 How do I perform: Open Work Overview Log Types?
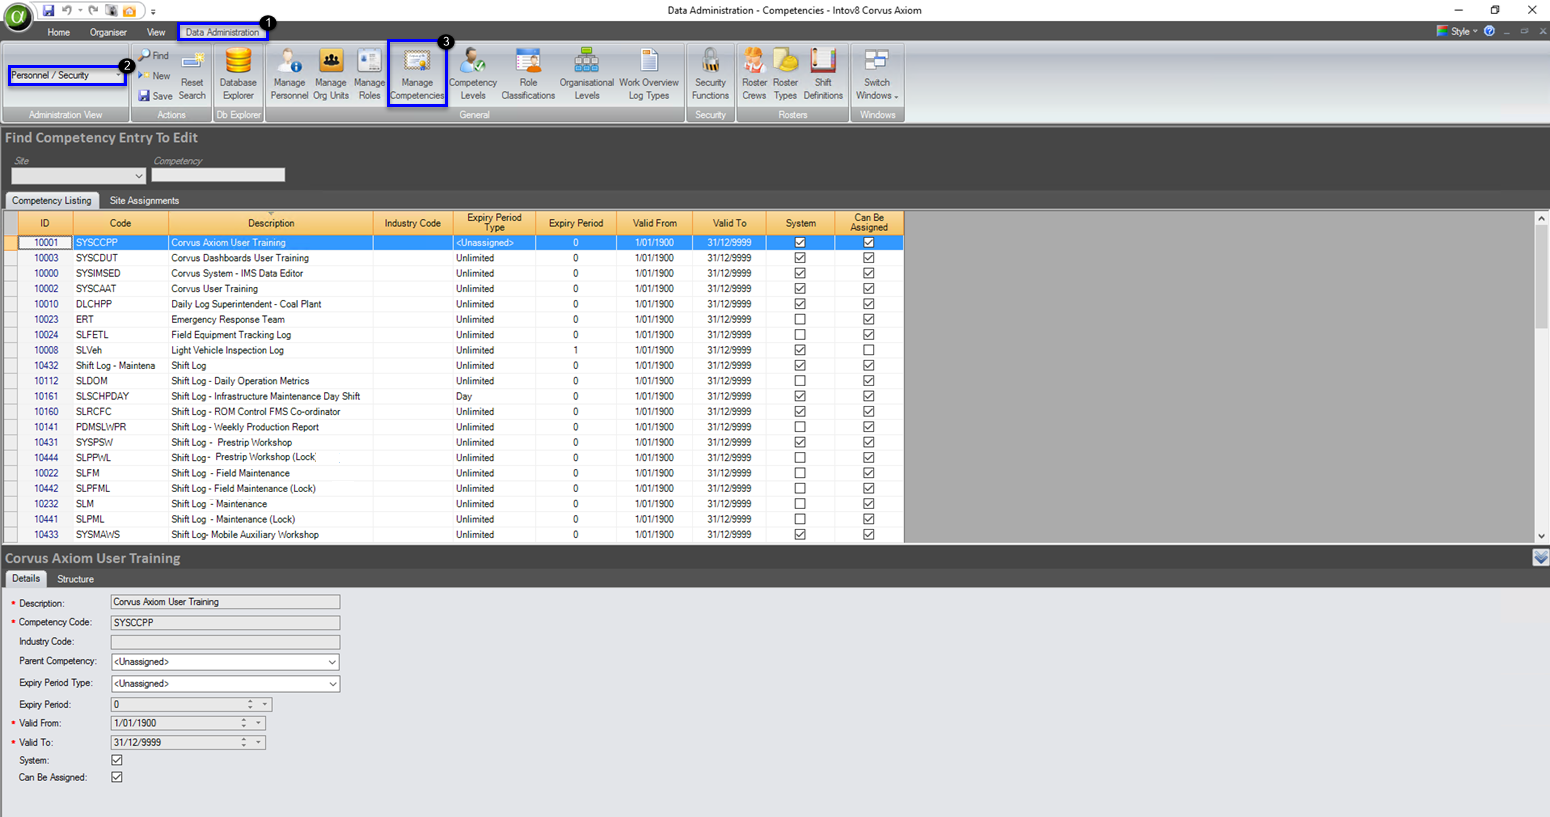(649, 75)
